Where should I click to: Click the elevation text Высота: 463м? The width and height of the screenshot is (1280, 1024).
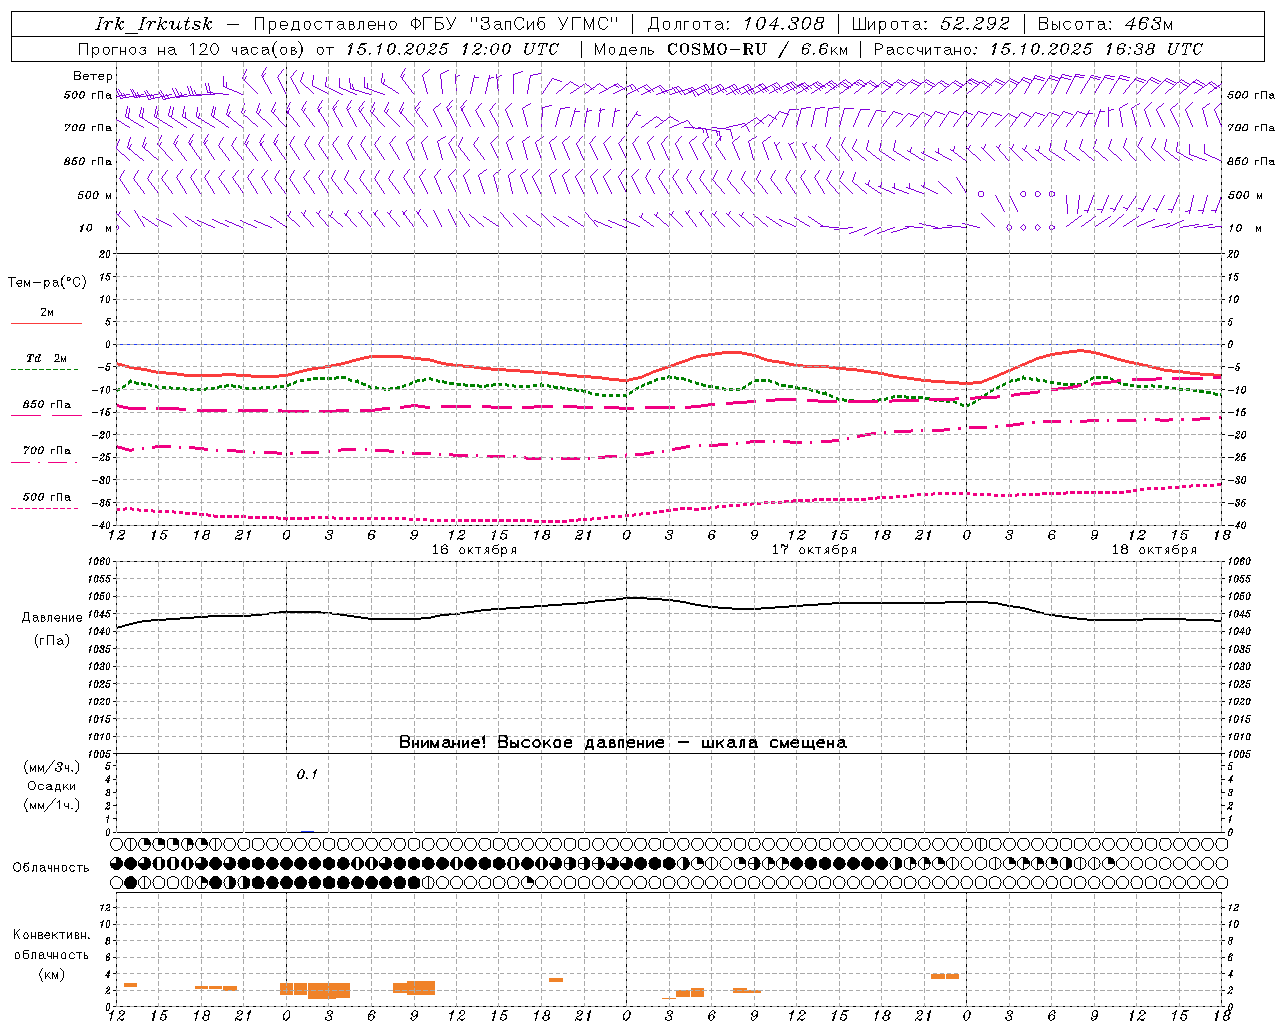coord(1105,24)
